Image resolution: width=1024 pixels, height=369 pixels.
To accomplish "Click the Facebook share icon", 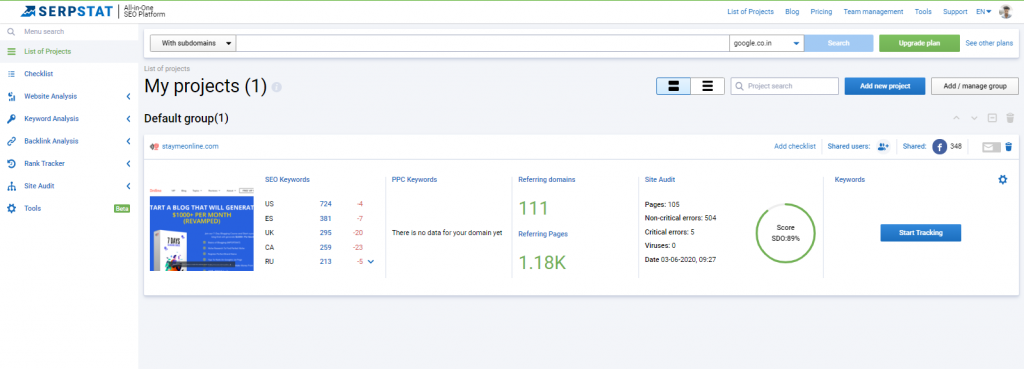I will [x=940, y=147].
